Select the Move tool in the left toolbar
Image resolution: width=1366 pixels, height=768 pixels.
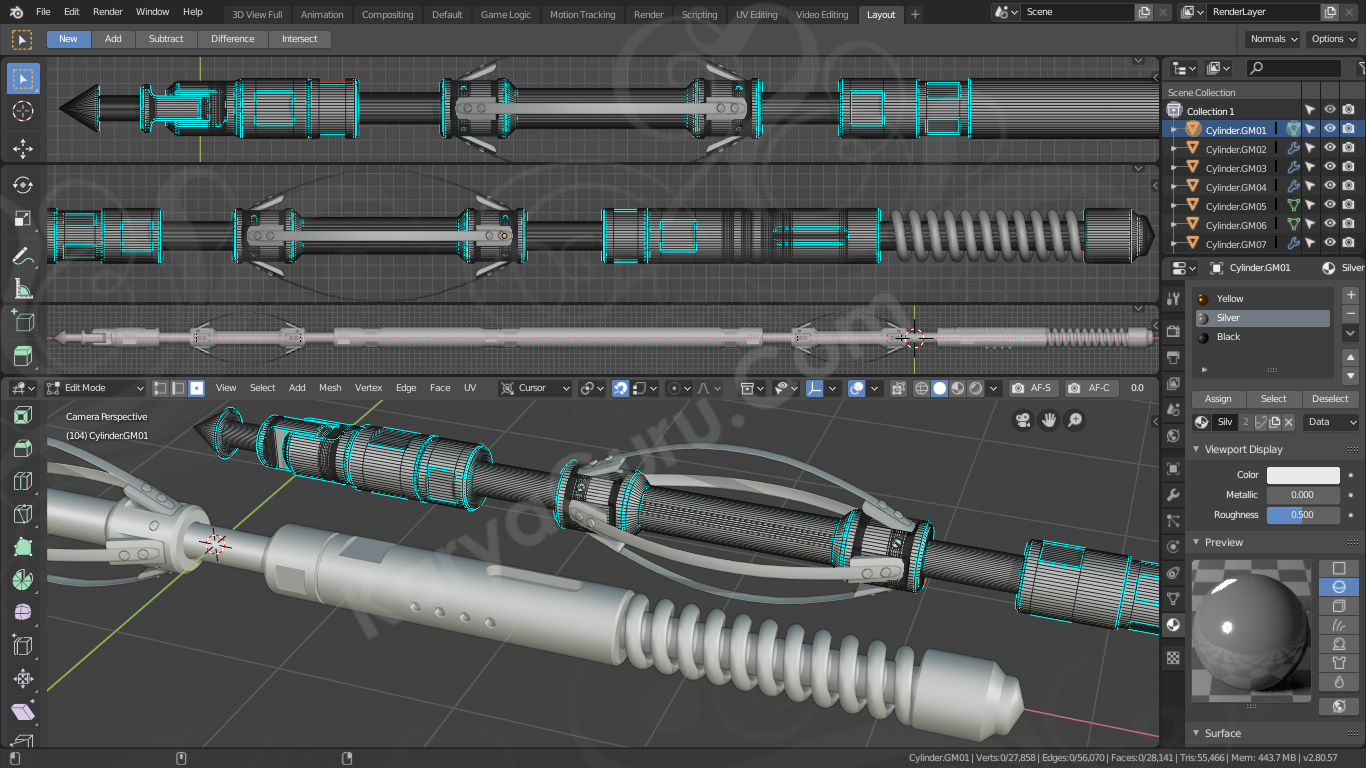click(x=23, y=149)
